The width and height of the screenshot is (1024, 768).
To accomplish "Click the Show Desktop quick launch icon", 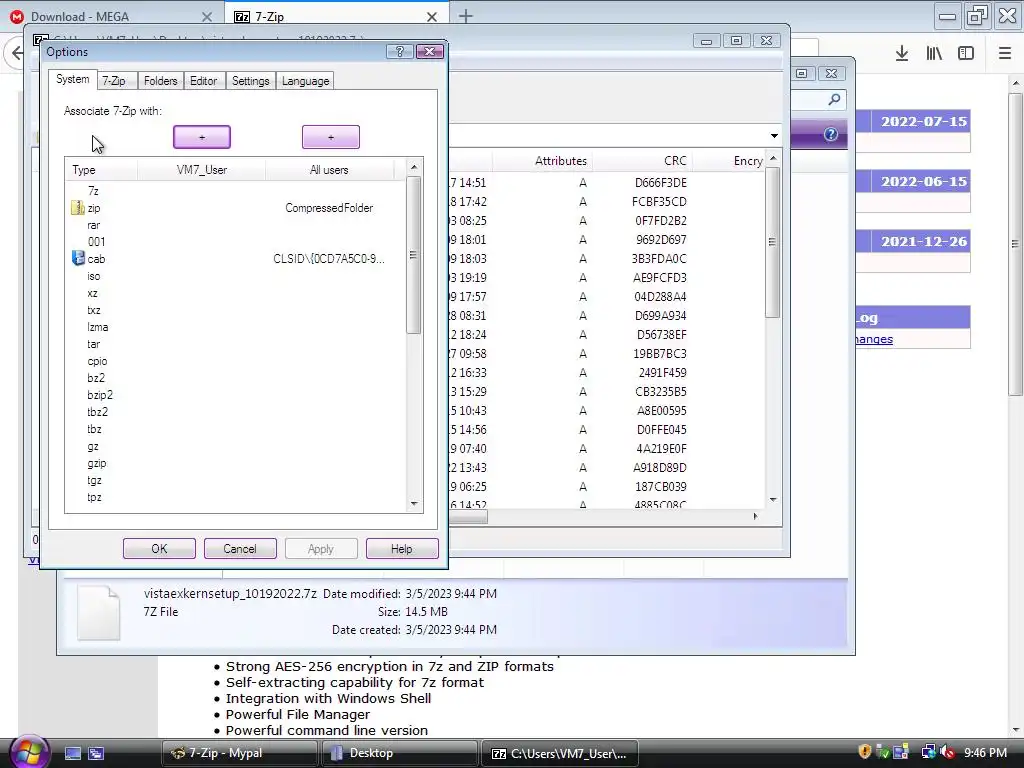I will pos(73,753).
